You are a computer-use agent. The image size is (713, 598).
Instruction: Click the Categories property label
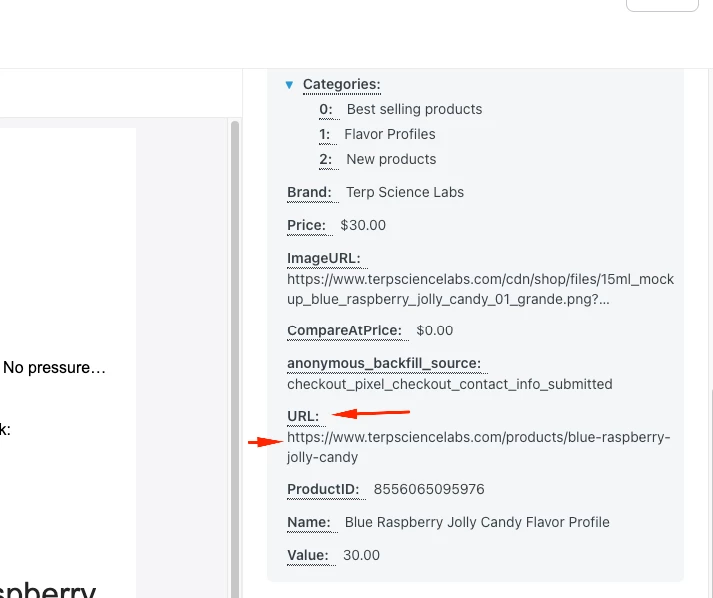pos(341,84)
